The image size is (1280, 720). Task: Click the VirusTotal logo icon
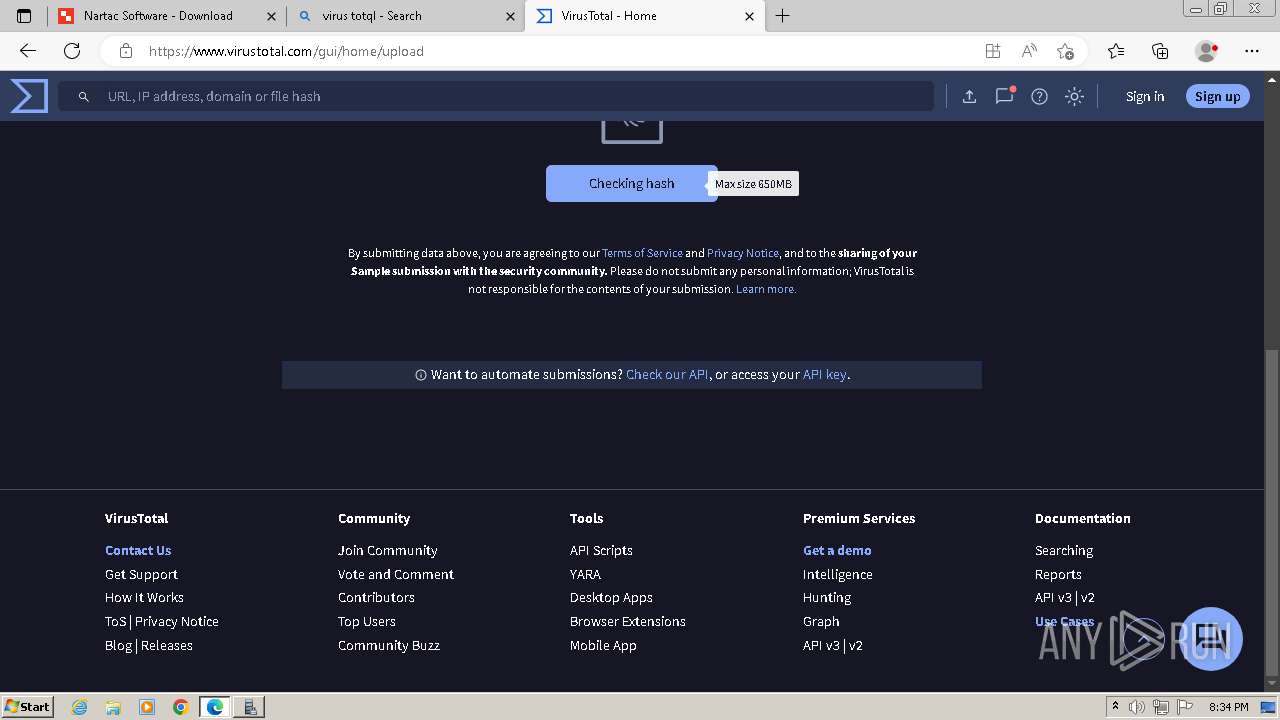coord(29,96)
